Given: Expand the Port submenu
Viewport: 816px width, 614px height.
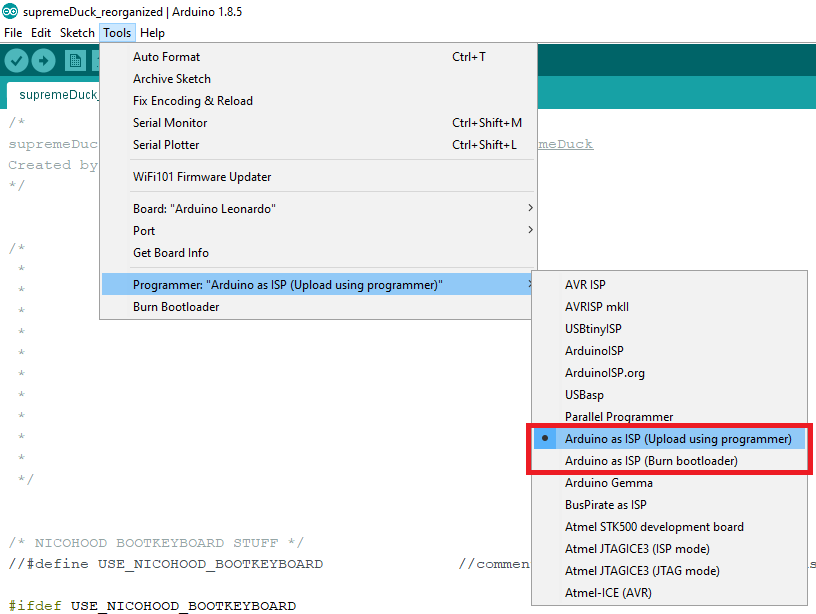Looking at the screenshot, I should tap(318, 231).
